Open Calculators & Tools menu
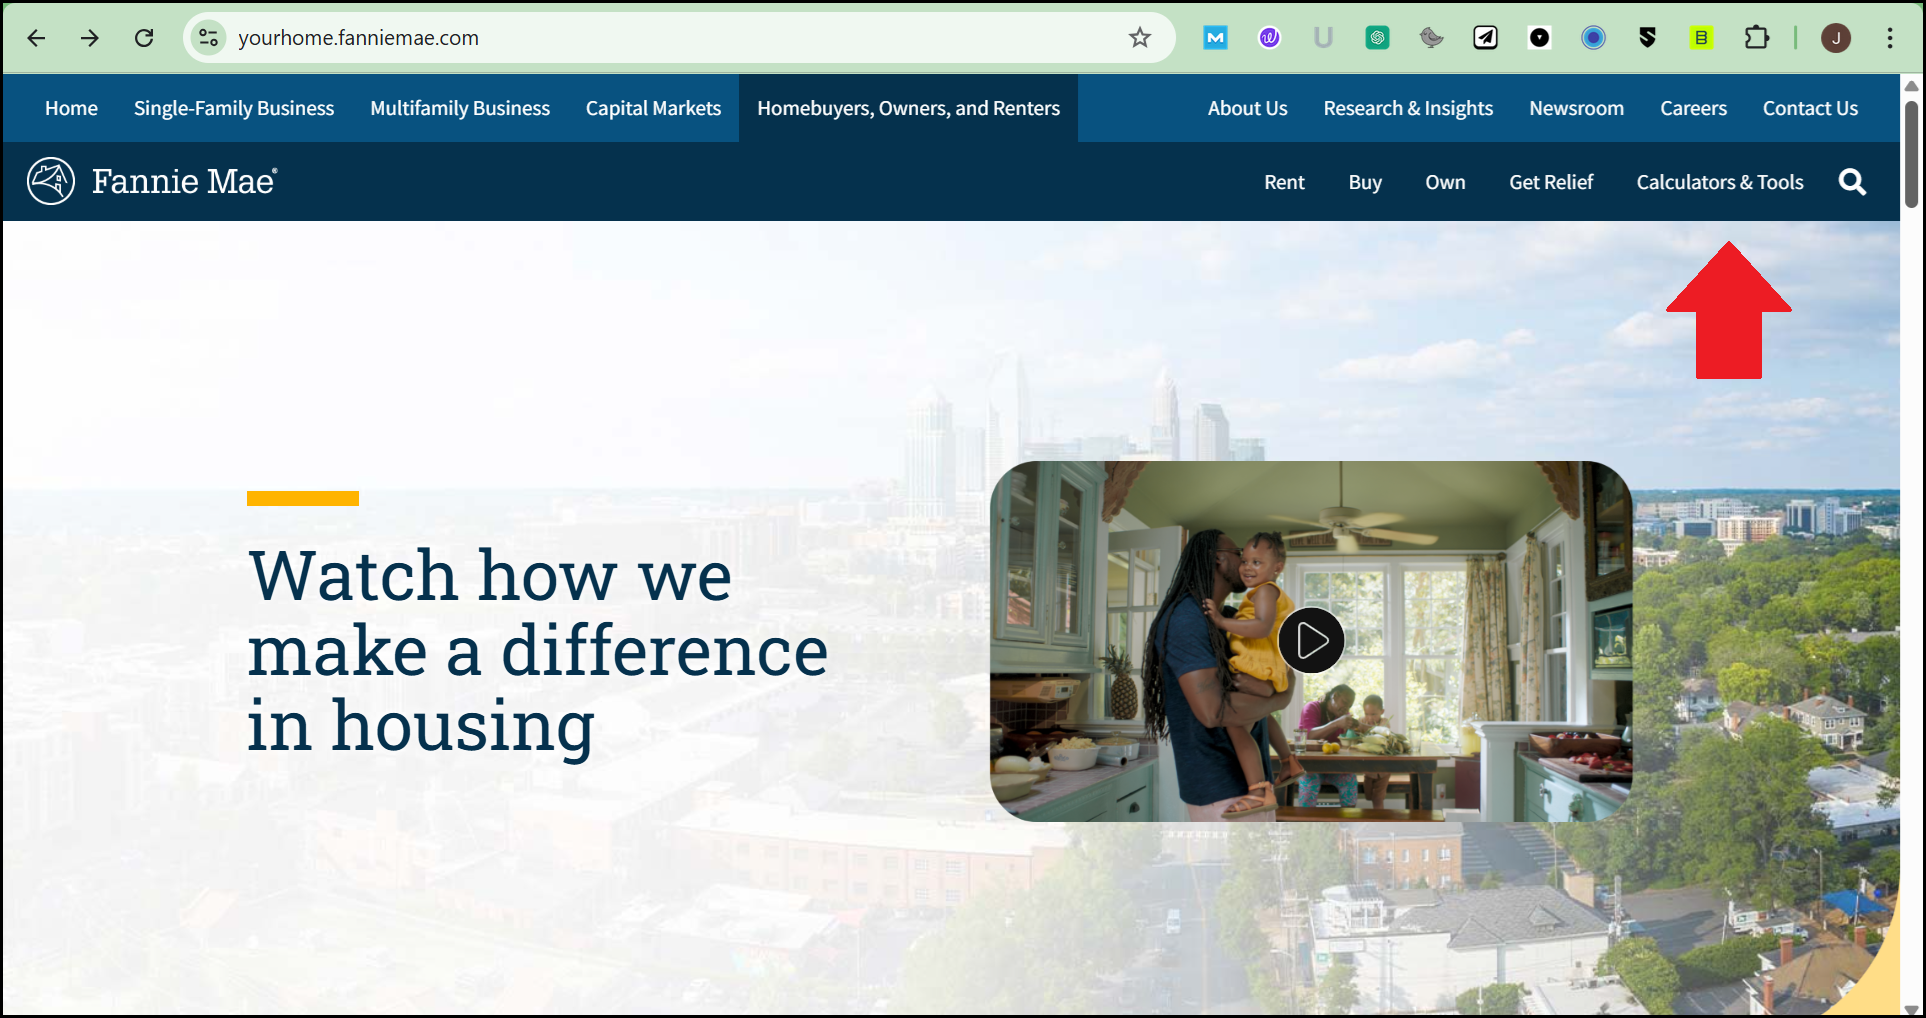Screen dimensions: 1926x1018 [1720, 182]
